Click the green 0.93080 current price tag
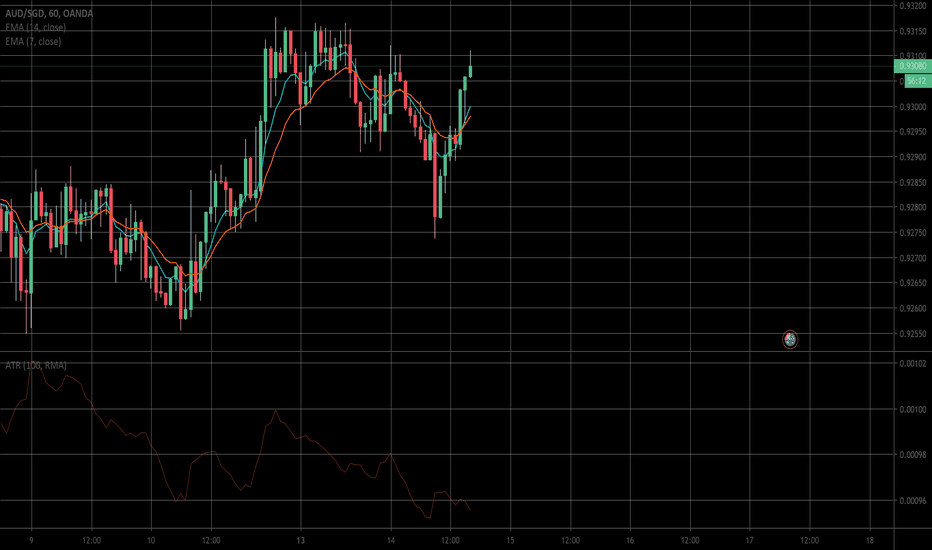932x550 pixels. (x=911, y=67)
